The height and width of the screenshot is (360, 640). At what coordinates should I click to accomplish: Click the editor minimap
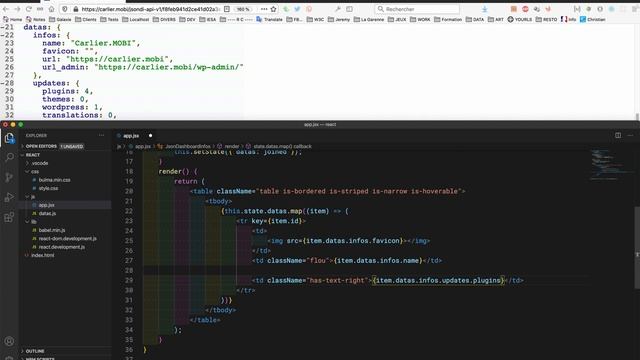point(610,165)
